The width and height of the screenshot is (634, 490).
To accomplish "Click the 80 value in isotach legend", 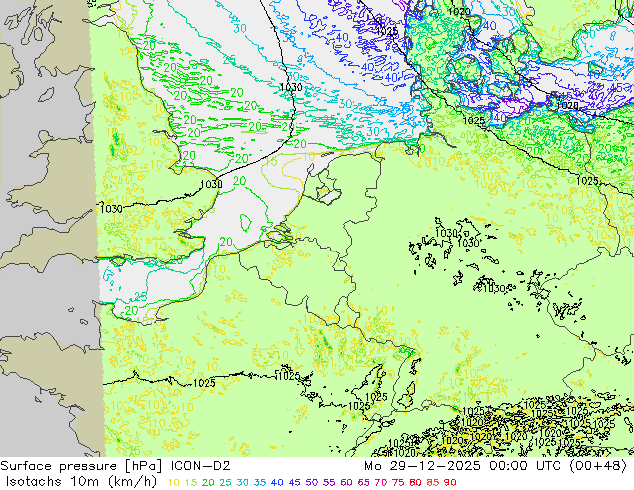I will coord(416,482).
